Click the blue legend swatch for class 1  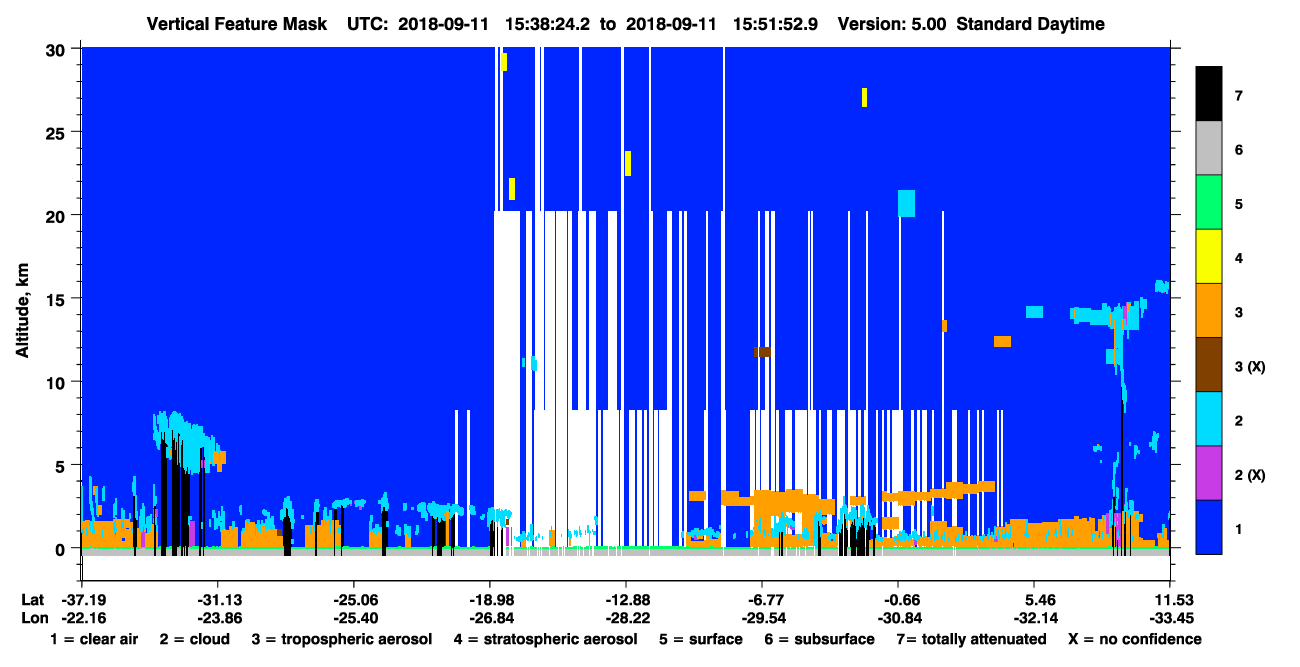(1209, 527)
